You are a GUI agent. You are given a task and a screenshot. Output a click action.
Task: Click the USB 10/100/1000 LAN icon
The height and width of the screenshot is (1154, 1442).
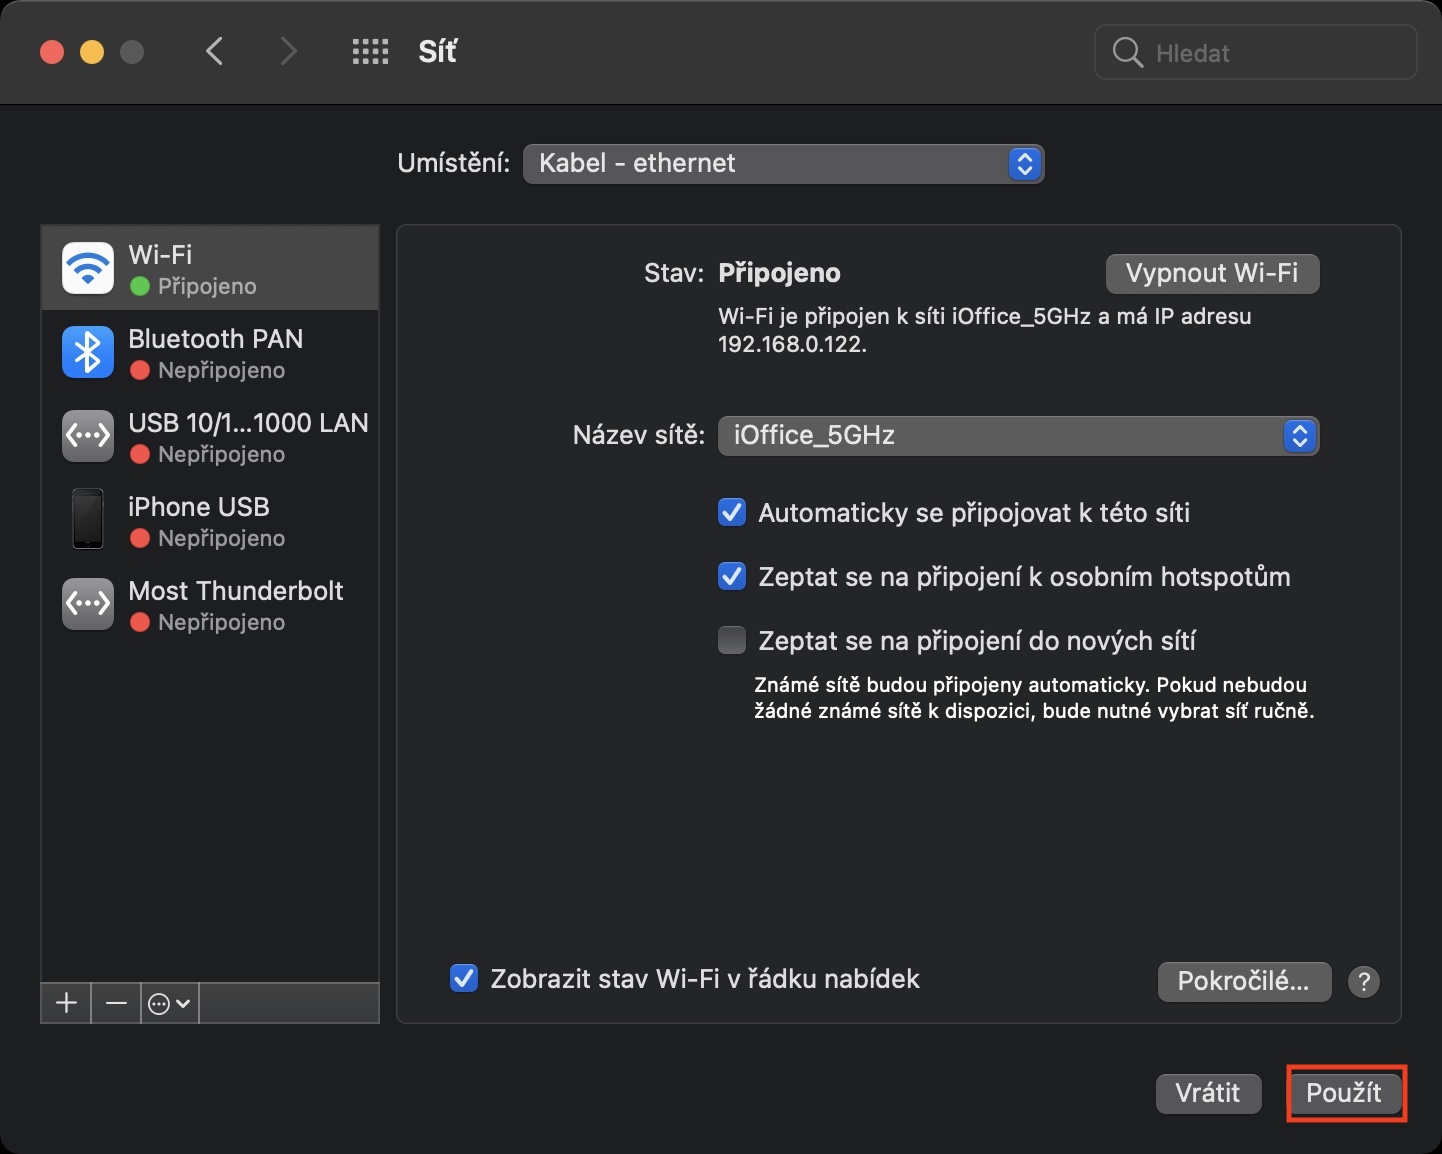(88, 436)
